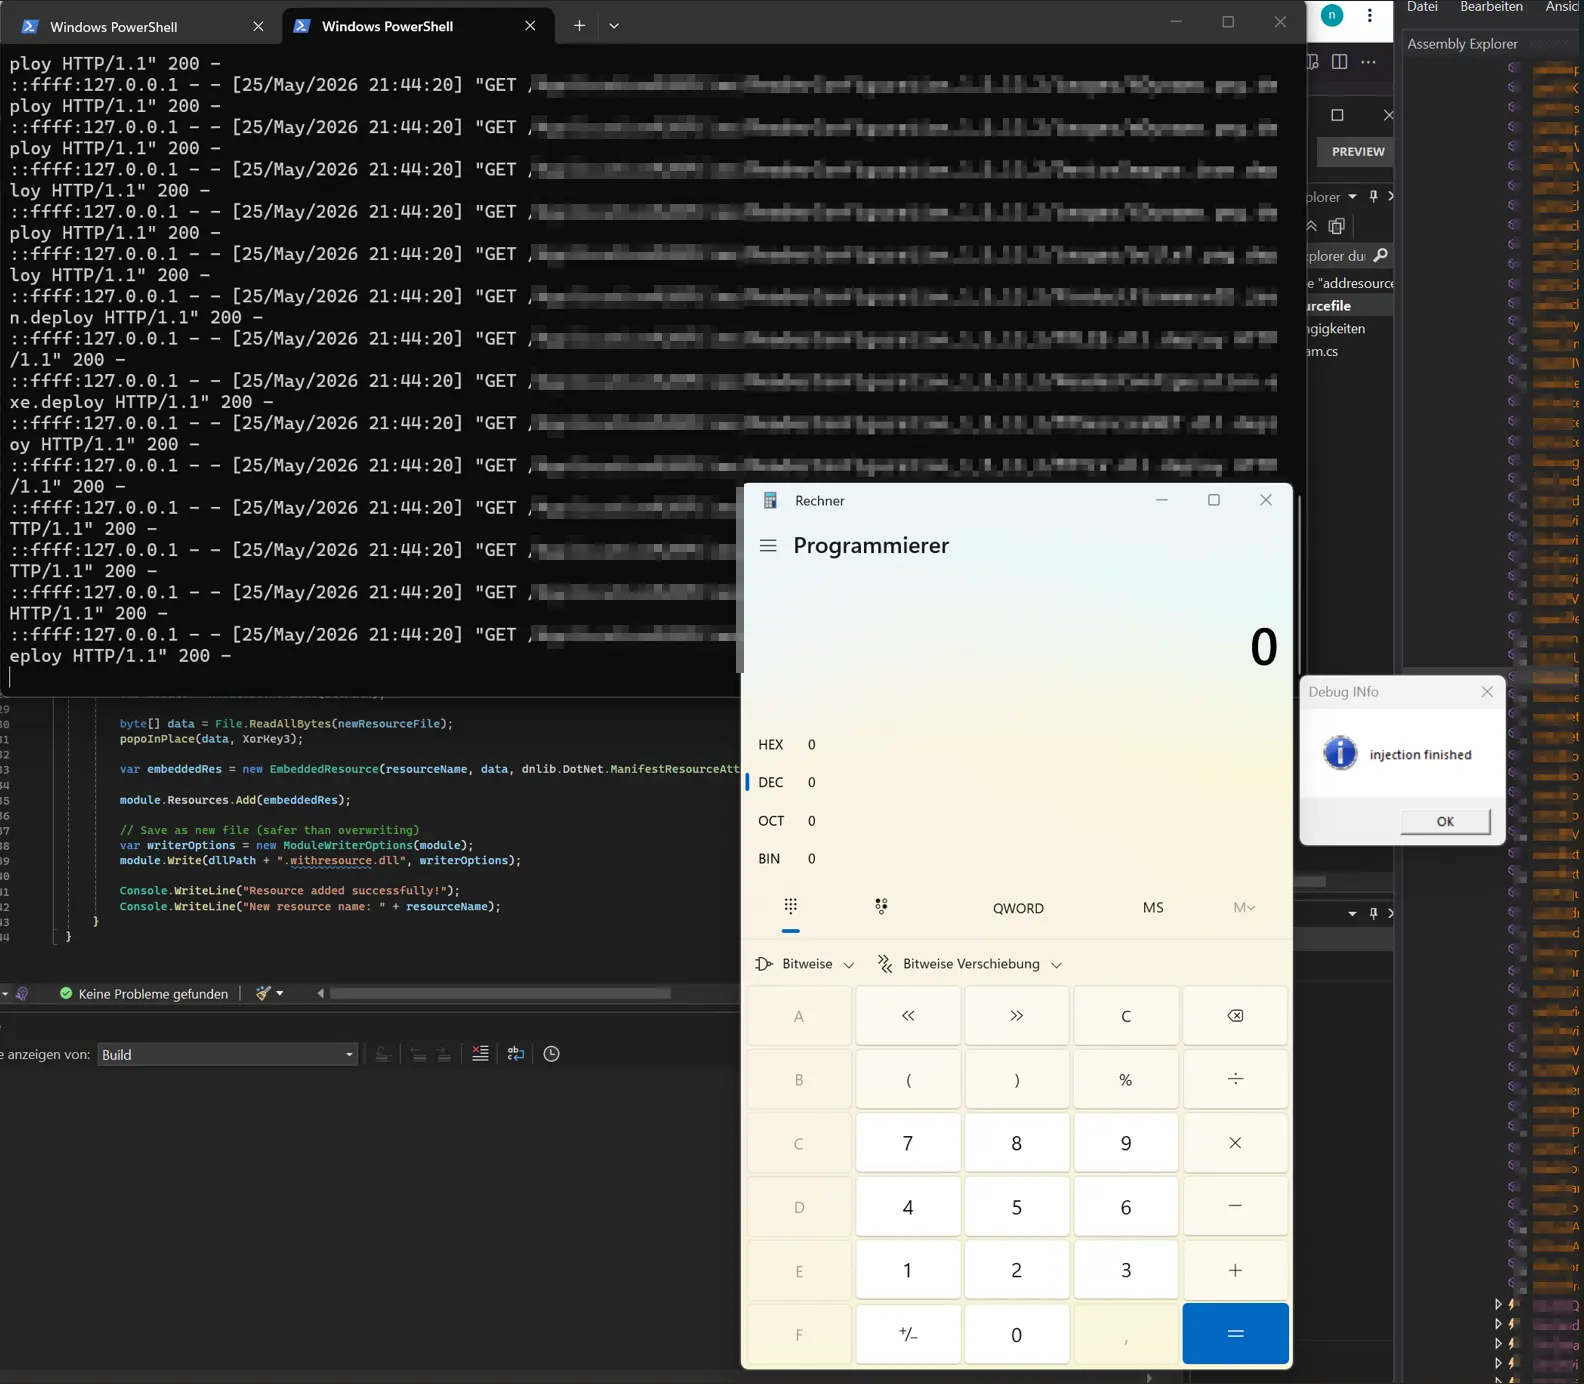Click the editor horizontal scrollbar
This screenshot has width=1584, height=1384.
pos(500,993)
